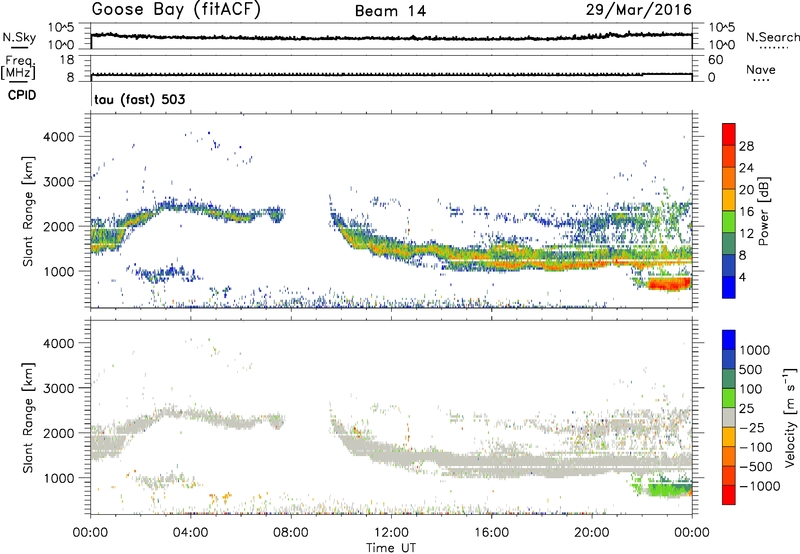
Task: Pick the red bottom swatch on velocity colorbar
Action: (729, 495)
